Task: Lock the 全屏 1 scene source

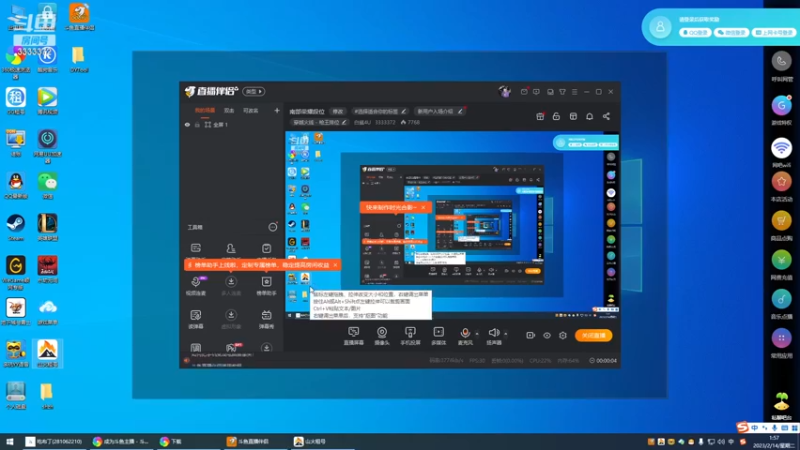Action: pos(197,124)
